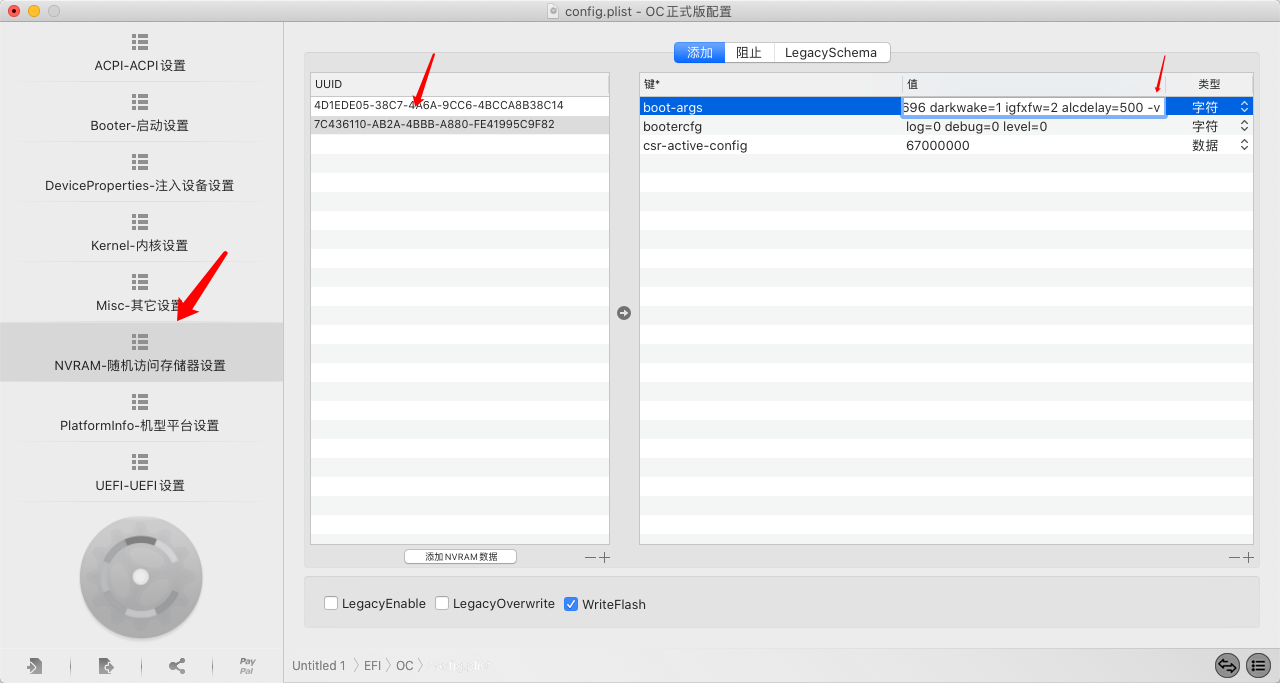
Task: Click the value 67000000
Action: click(937, 145)
